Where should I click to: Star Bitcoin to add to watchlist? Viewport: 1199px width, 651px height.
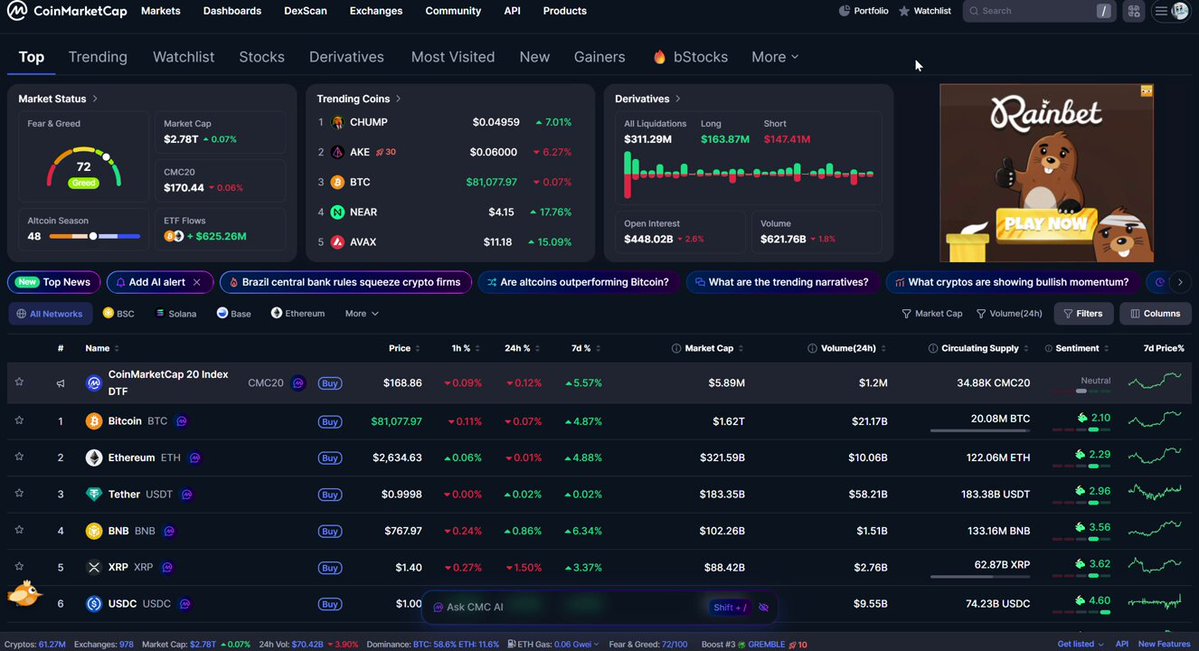(19, 421)
